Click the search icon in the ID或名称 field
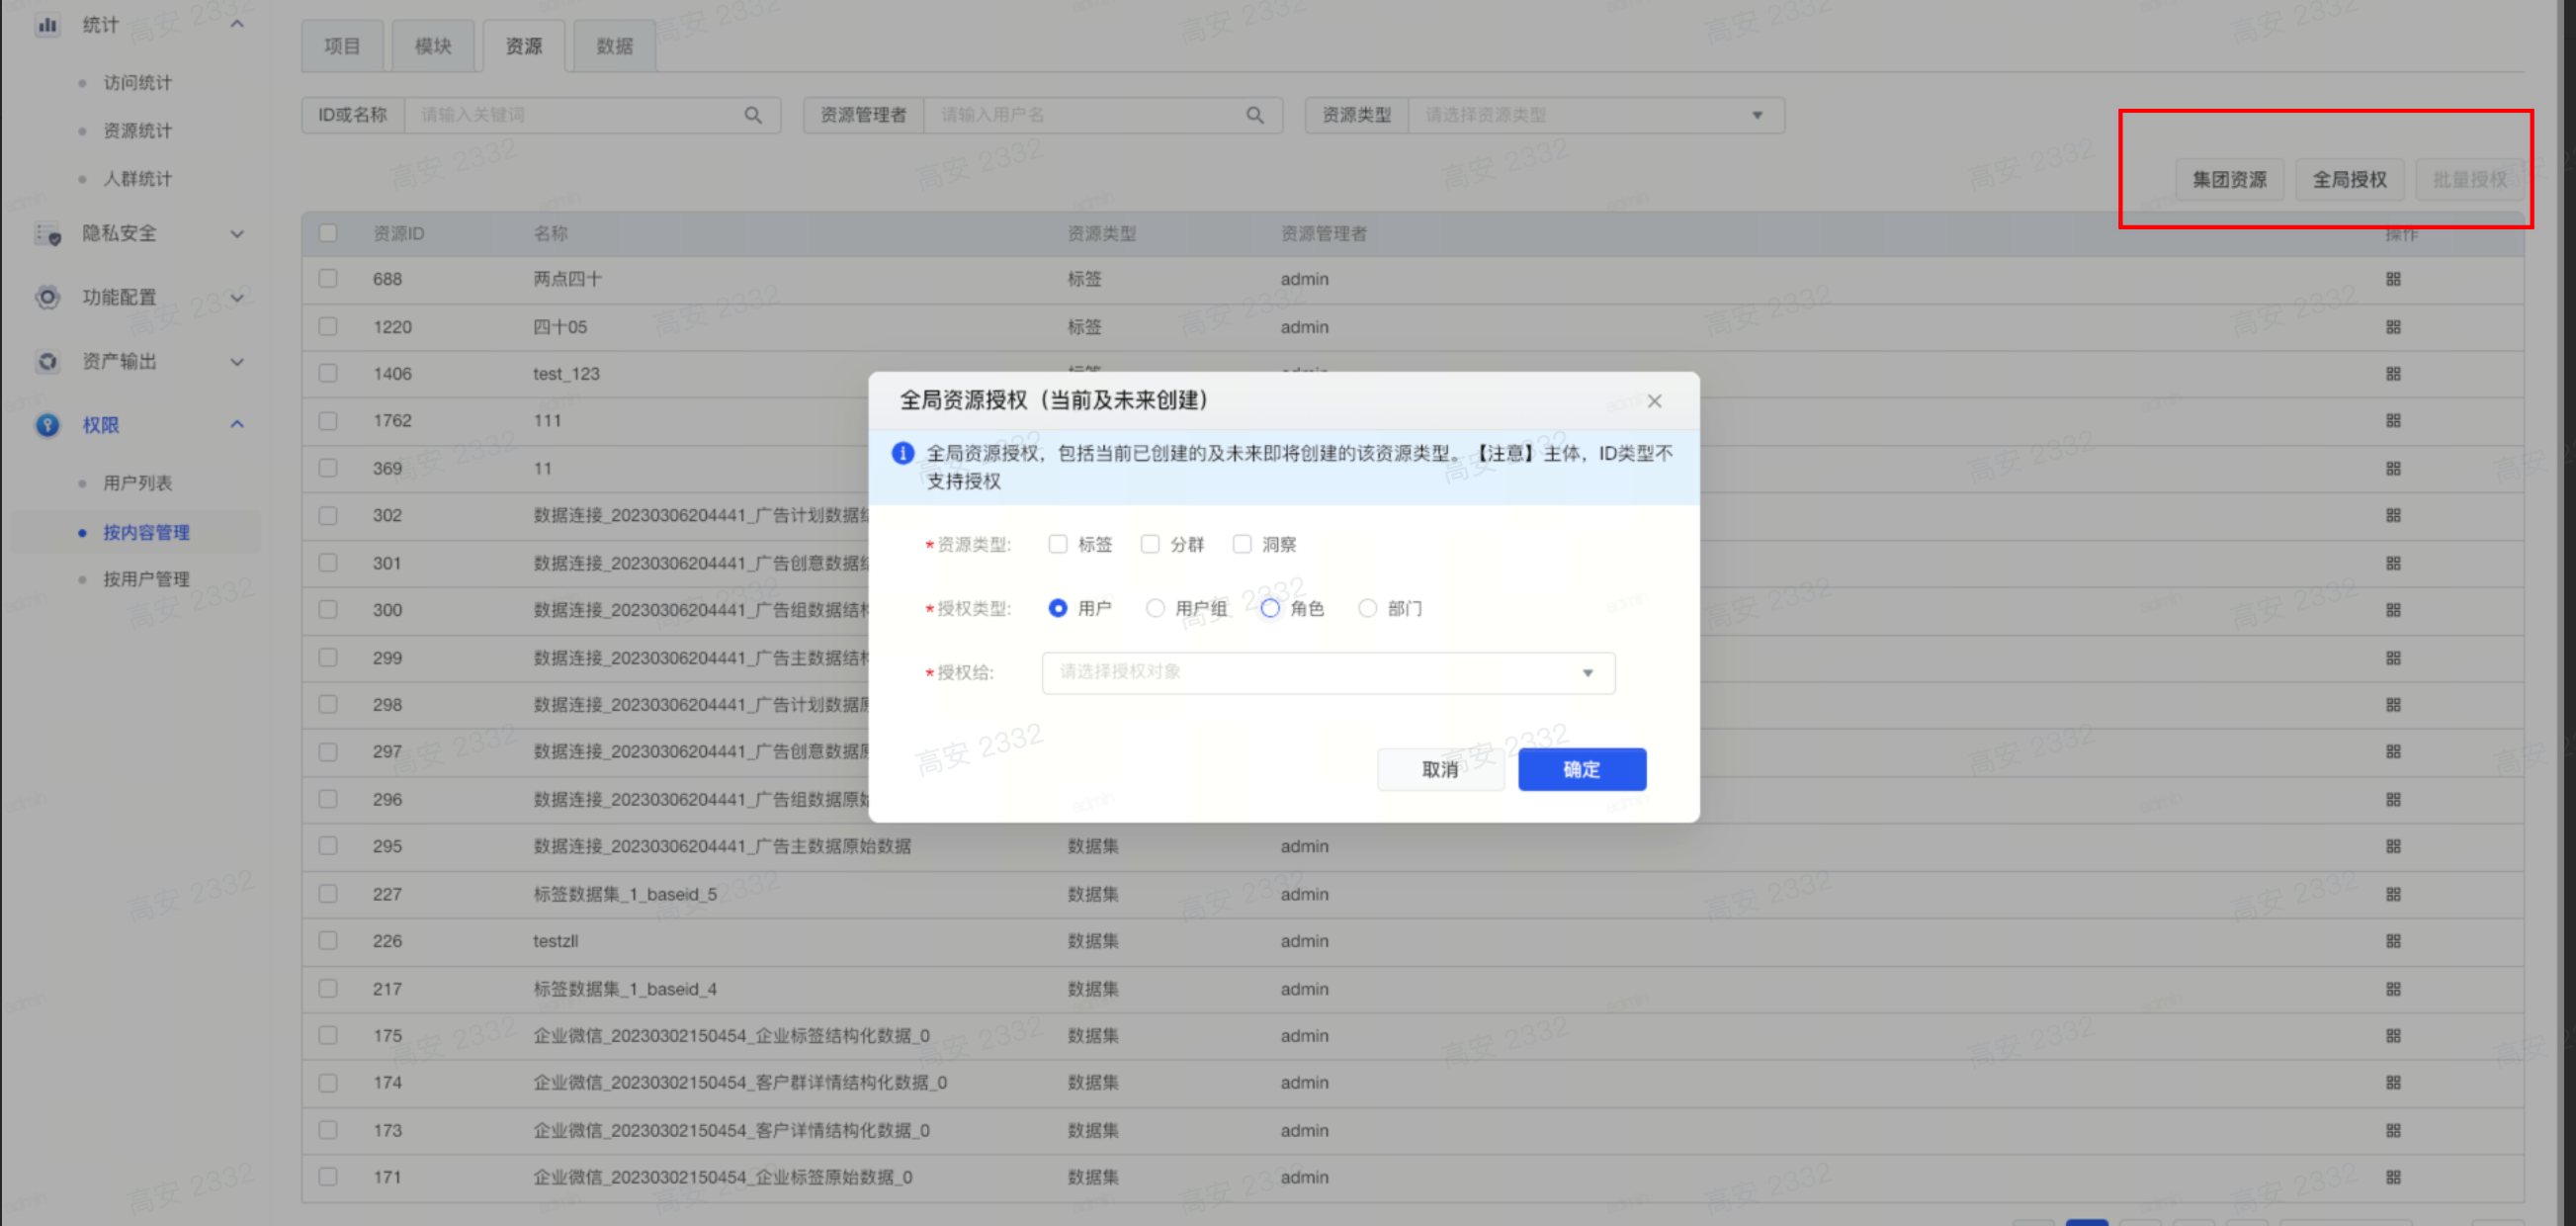The height and width of the screenshot is (1226, 2576). pyautogui.click(x=753, y=115)
